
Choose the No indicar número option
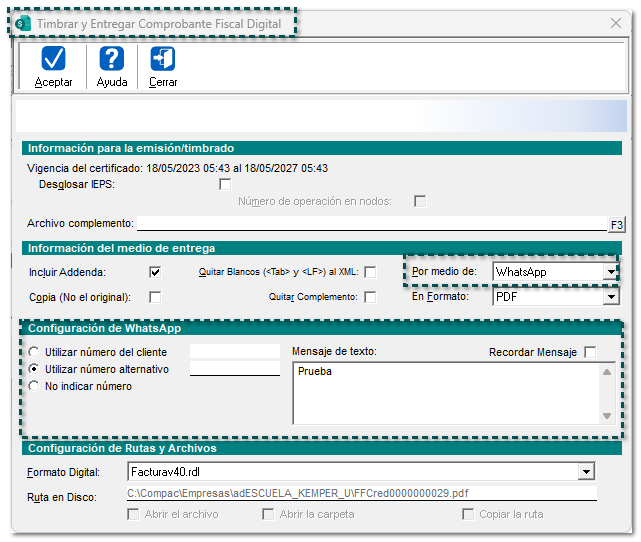click(36, 386)
